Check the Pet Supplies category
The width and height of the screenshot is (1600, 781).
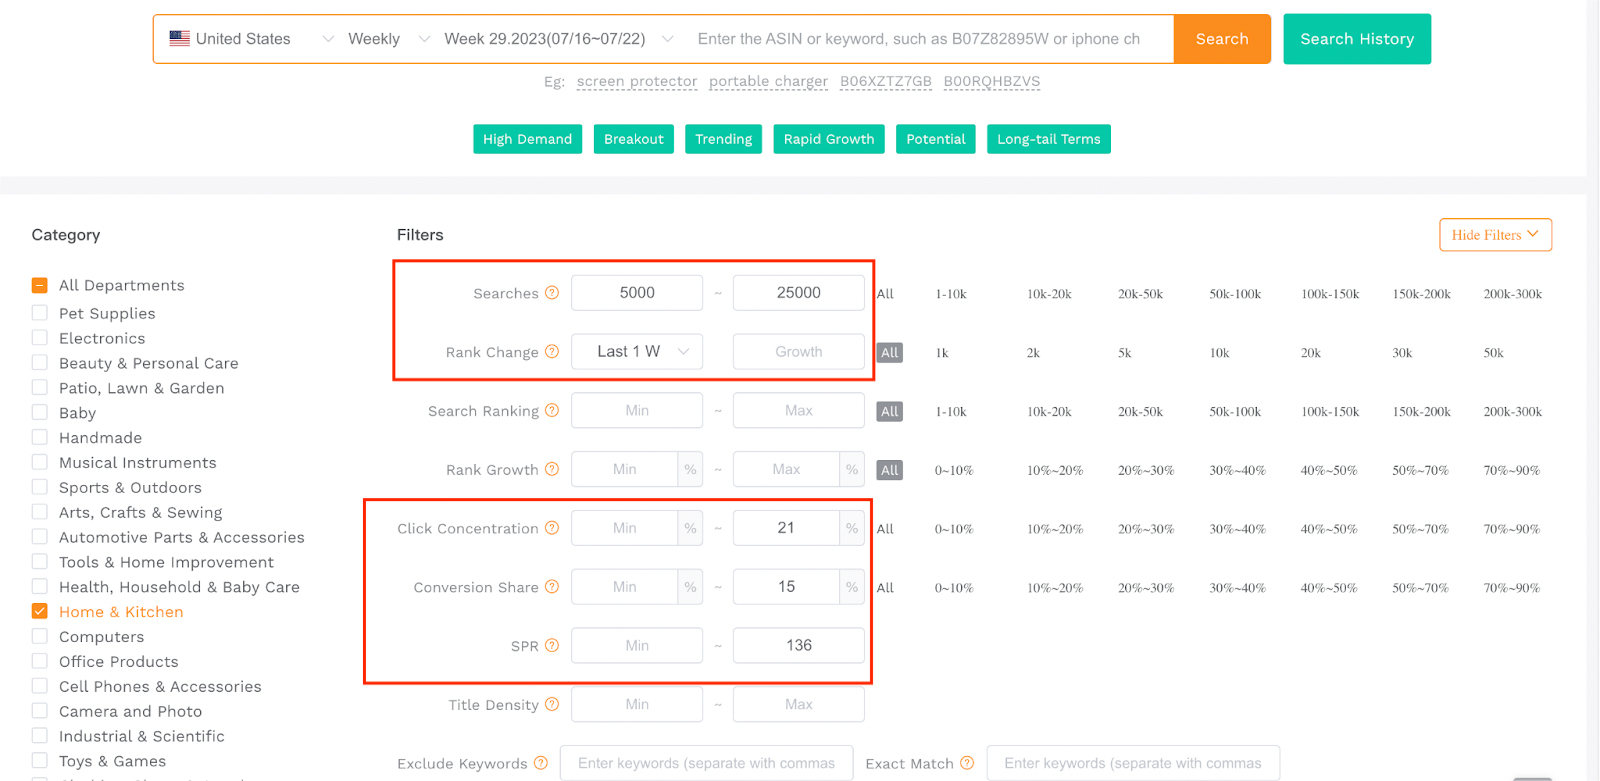pos(40,313)
